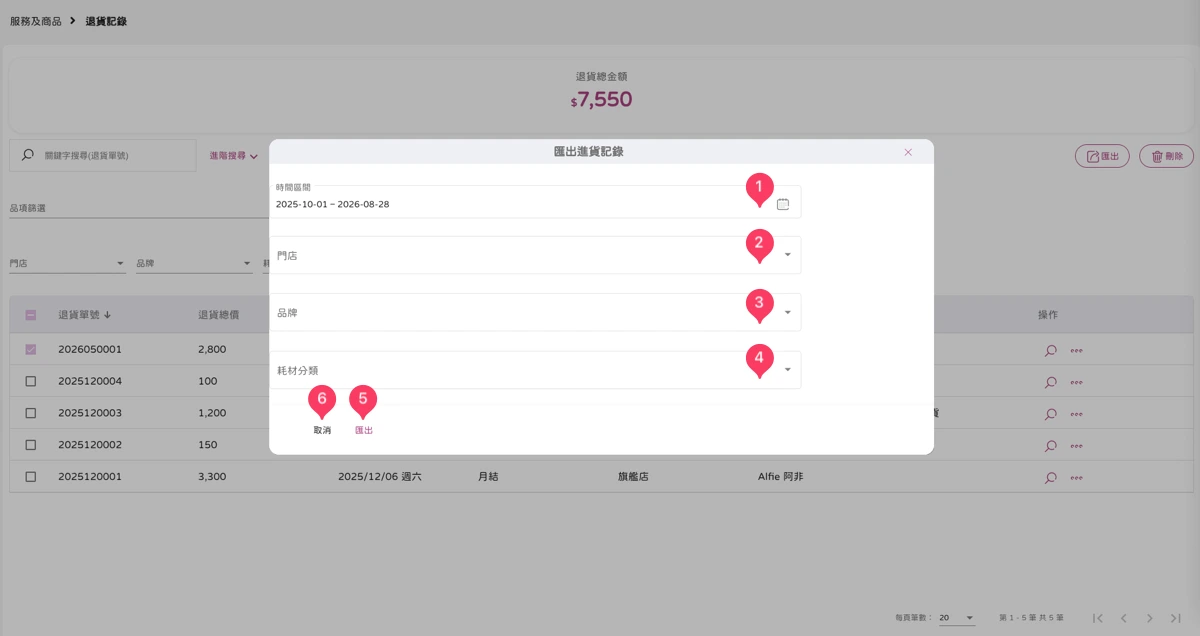The height and width of the screenshot is (636, 1200).
Task: Close the 匯出進貨記錄 dialog with the X
Action: (x=908, y=152)
